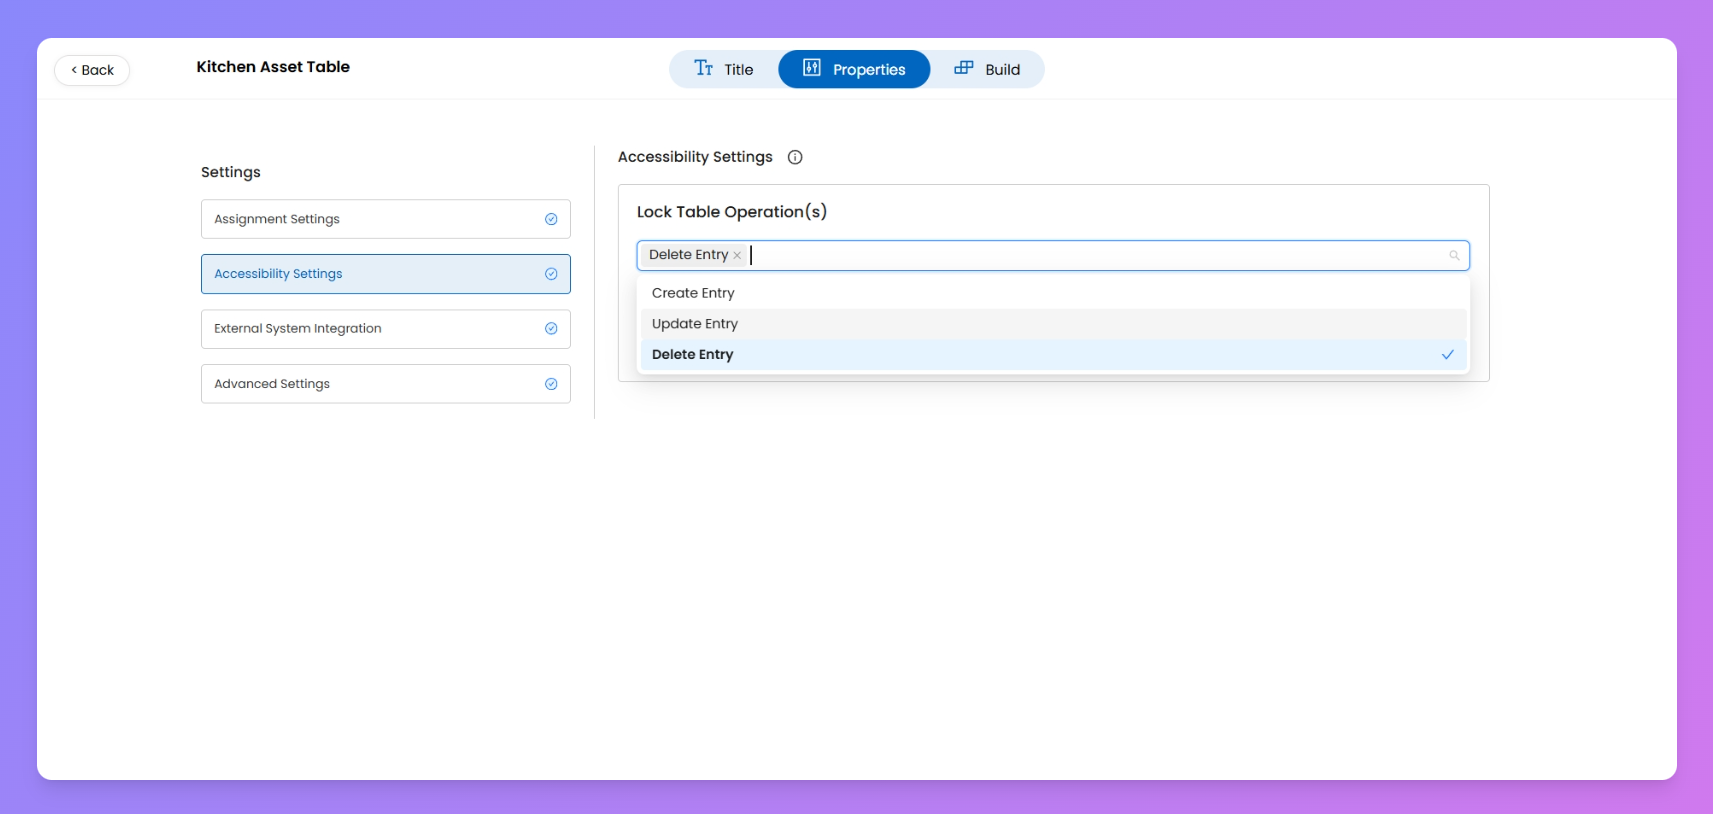Remove the Delete Entry tag with its x

(x=737, y=256)
